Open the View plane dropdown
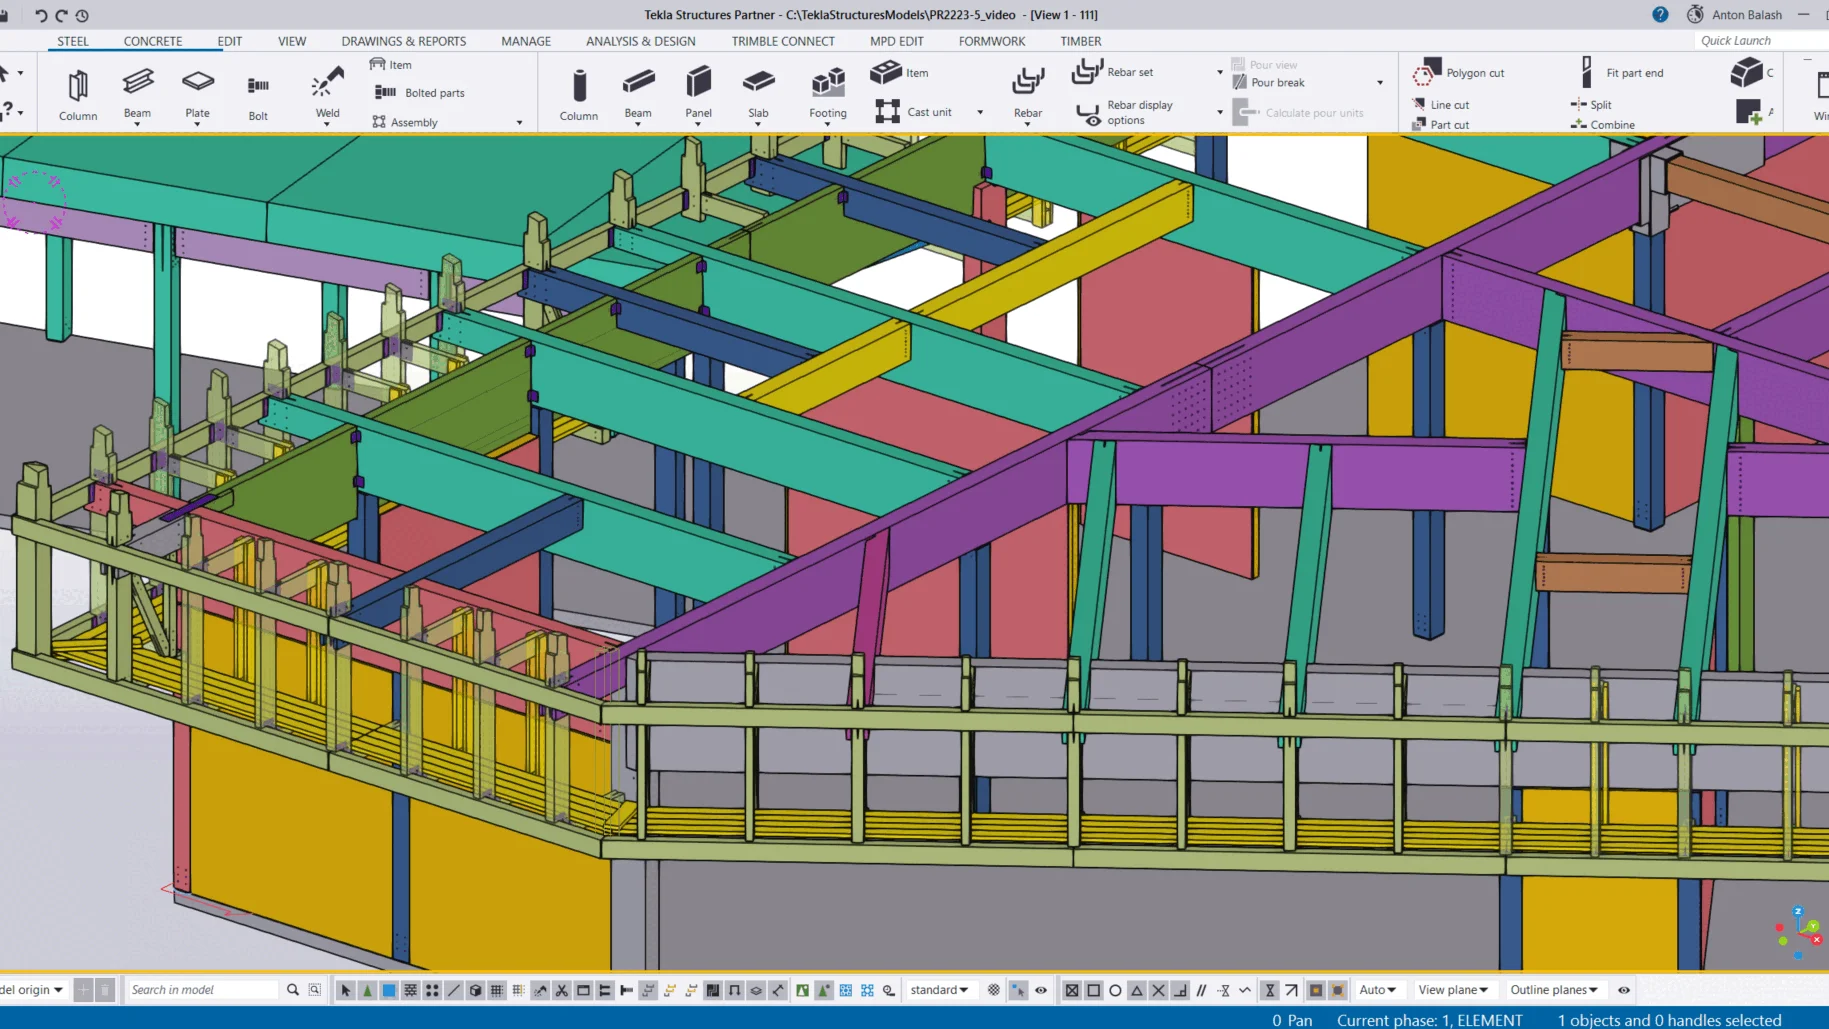 click(x=1452, y=990)
